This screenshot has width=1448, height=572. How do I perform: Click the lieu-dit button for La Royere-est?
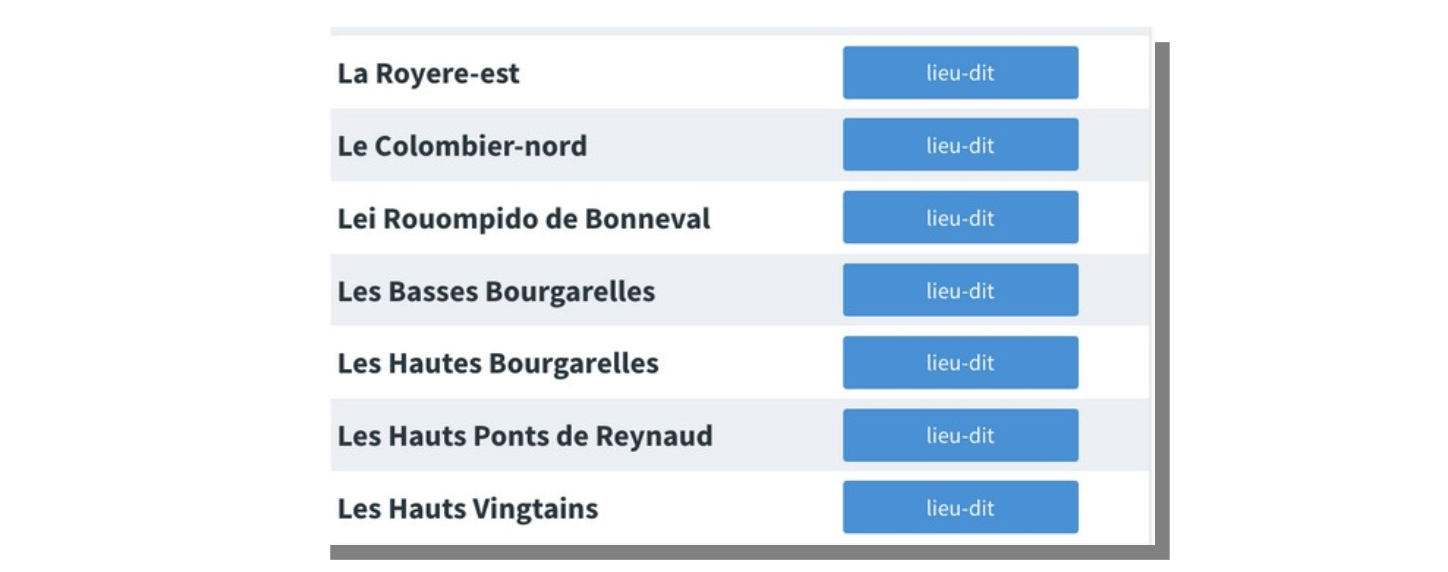click(x=960, y=73)
